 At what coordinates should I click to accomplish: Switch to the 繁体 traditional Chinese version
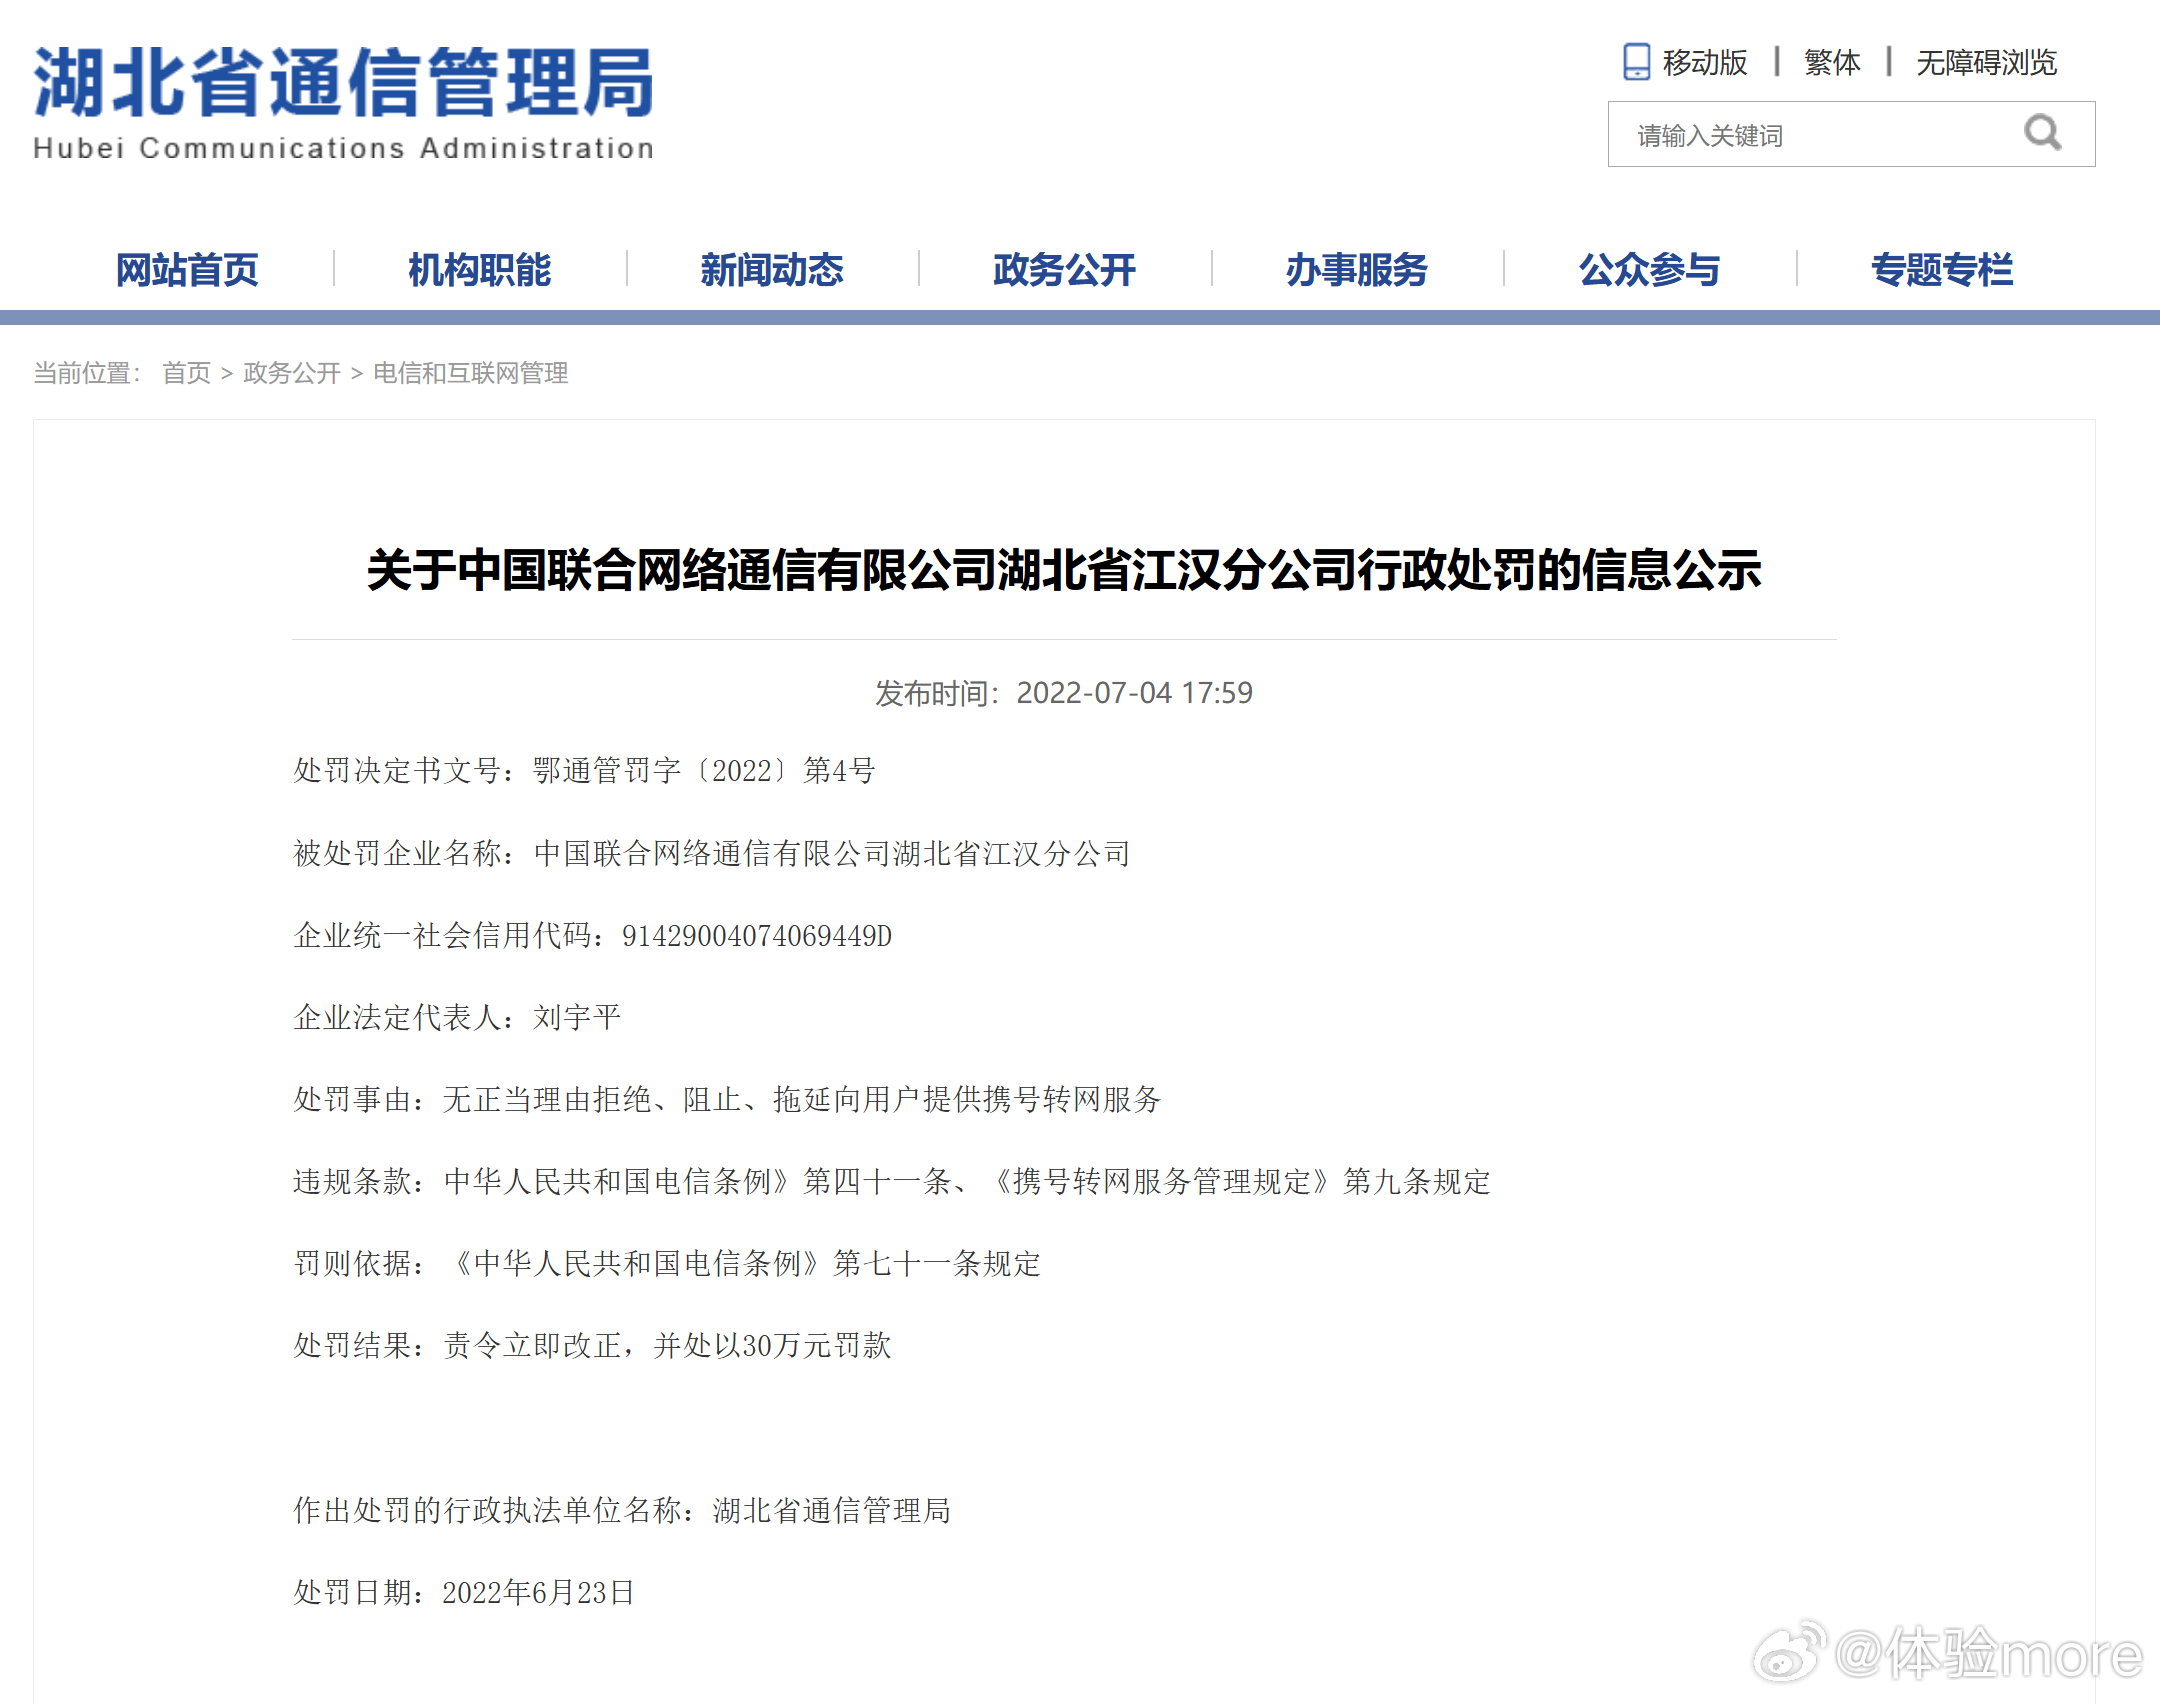coord(1831,62)
